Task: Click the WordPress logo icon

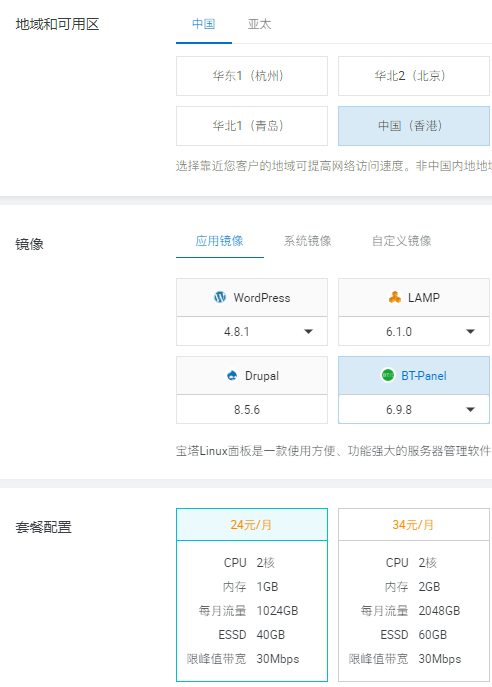Action: tap(220, 297)
